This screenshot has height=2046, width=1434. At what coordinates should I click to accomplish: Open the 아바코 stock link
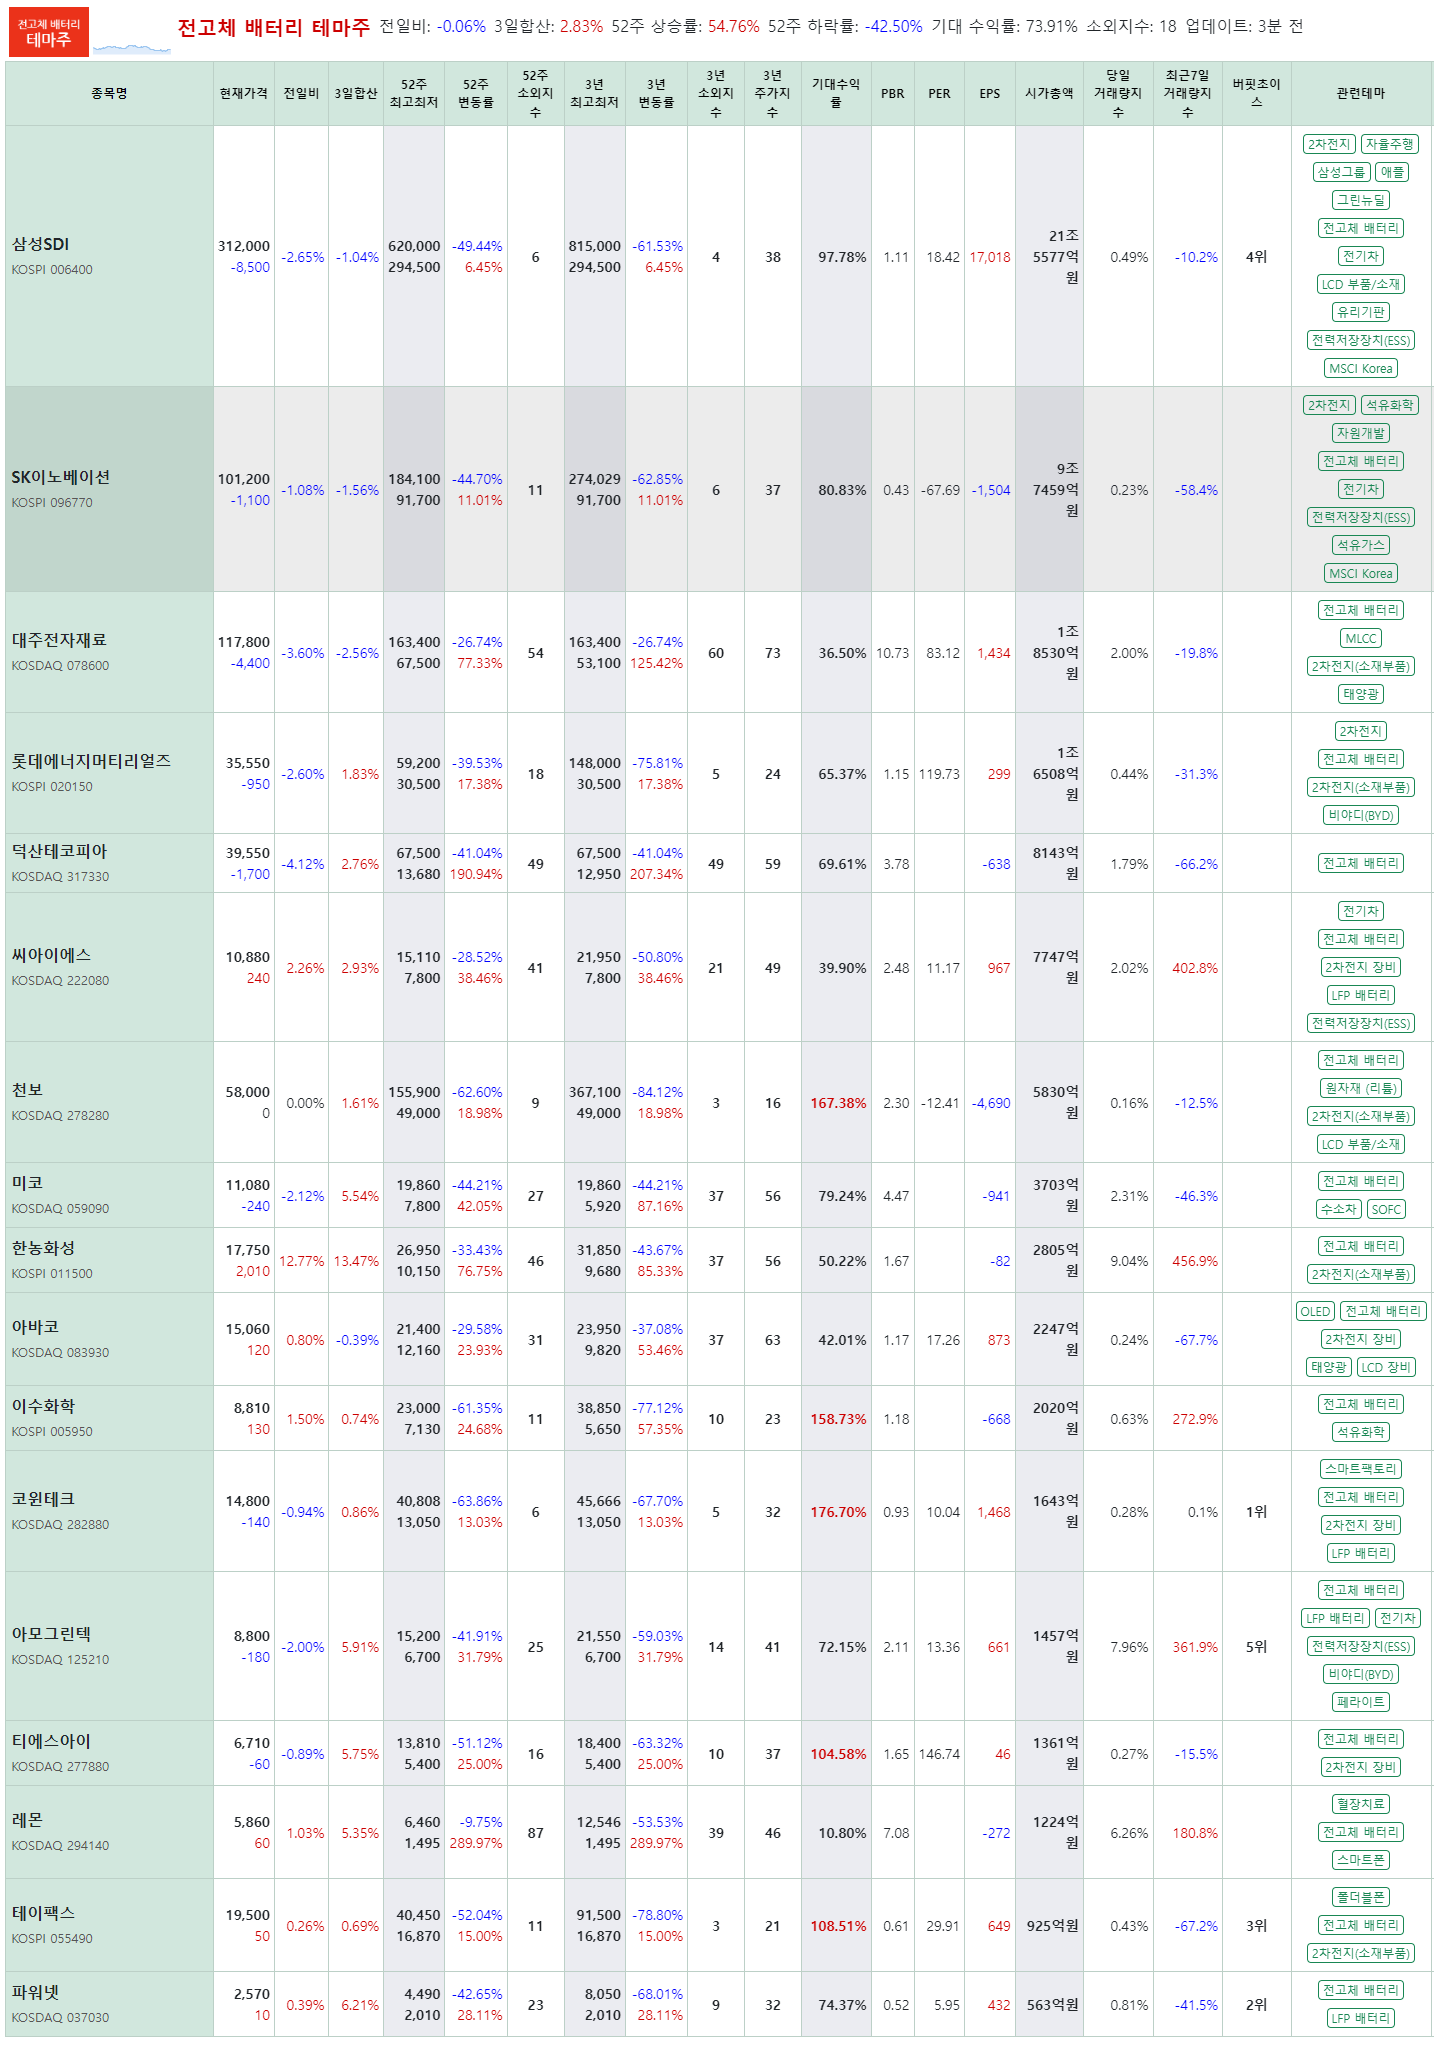pyautogui.click(x=35, y=1327)
